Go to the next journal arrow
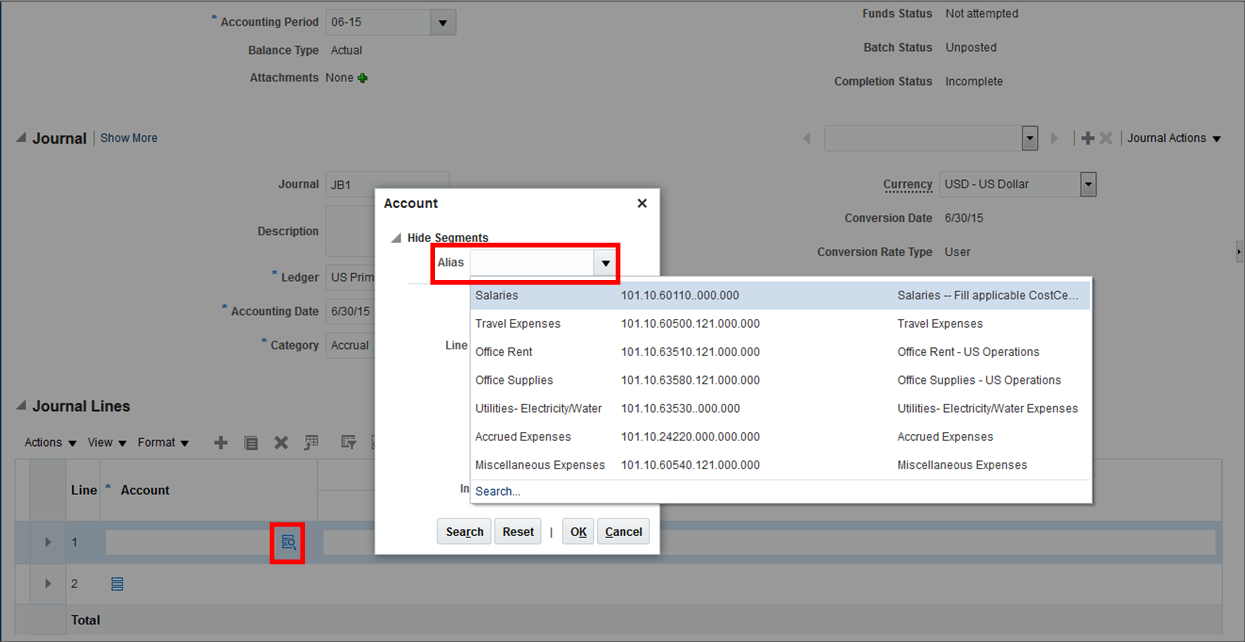This screenshot has width=1245, height=642. pos(1054,138)
